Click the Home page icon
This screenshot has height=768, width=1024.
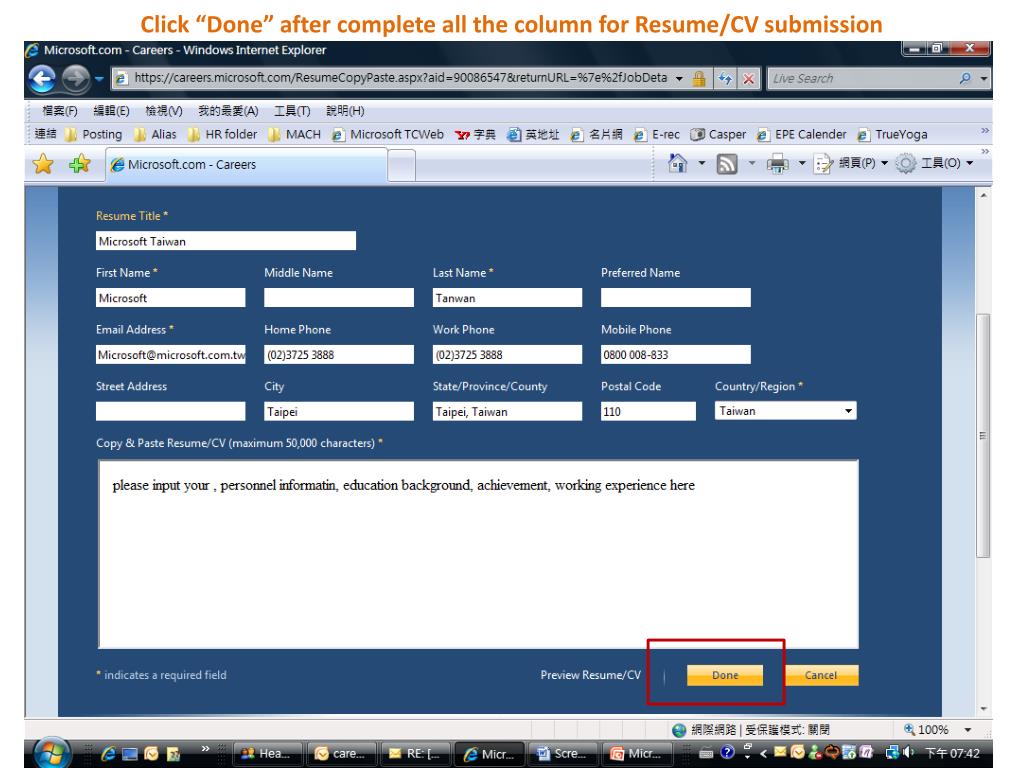pyautogui.click(x=678, y=163)
